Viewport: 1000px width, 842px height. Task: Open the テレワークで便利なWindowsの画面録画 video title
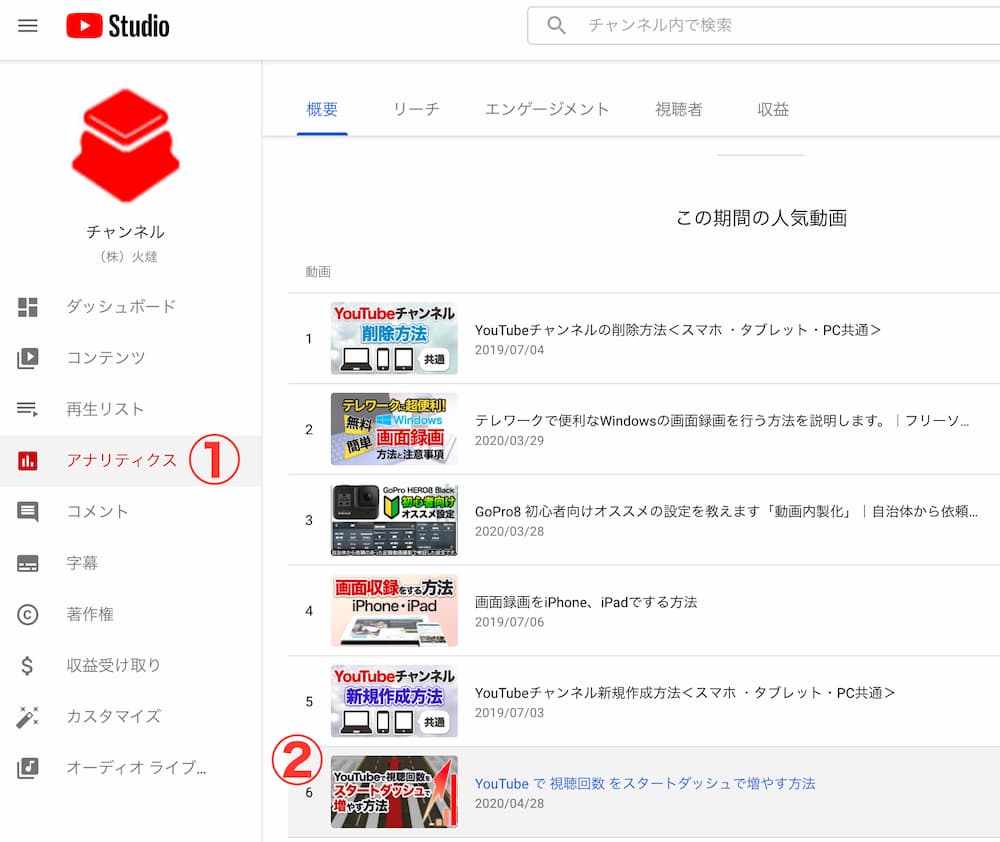(x=722, y=420)
